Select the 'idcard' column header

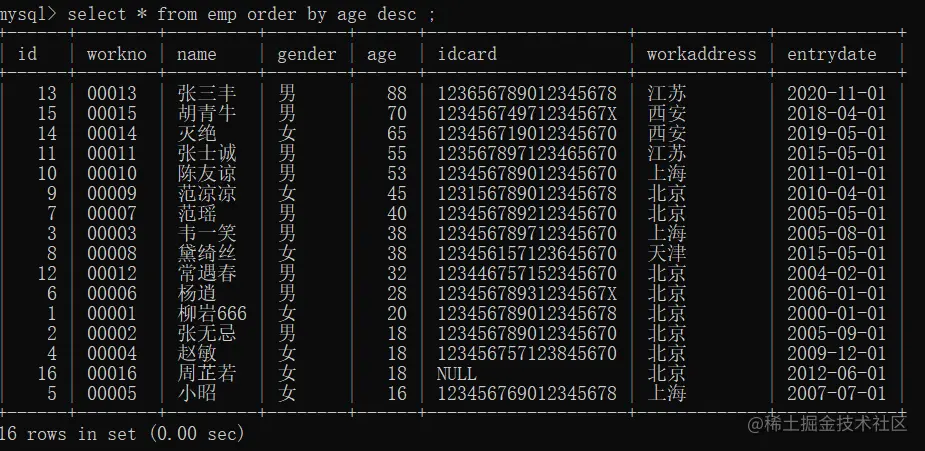pos(467,54)
